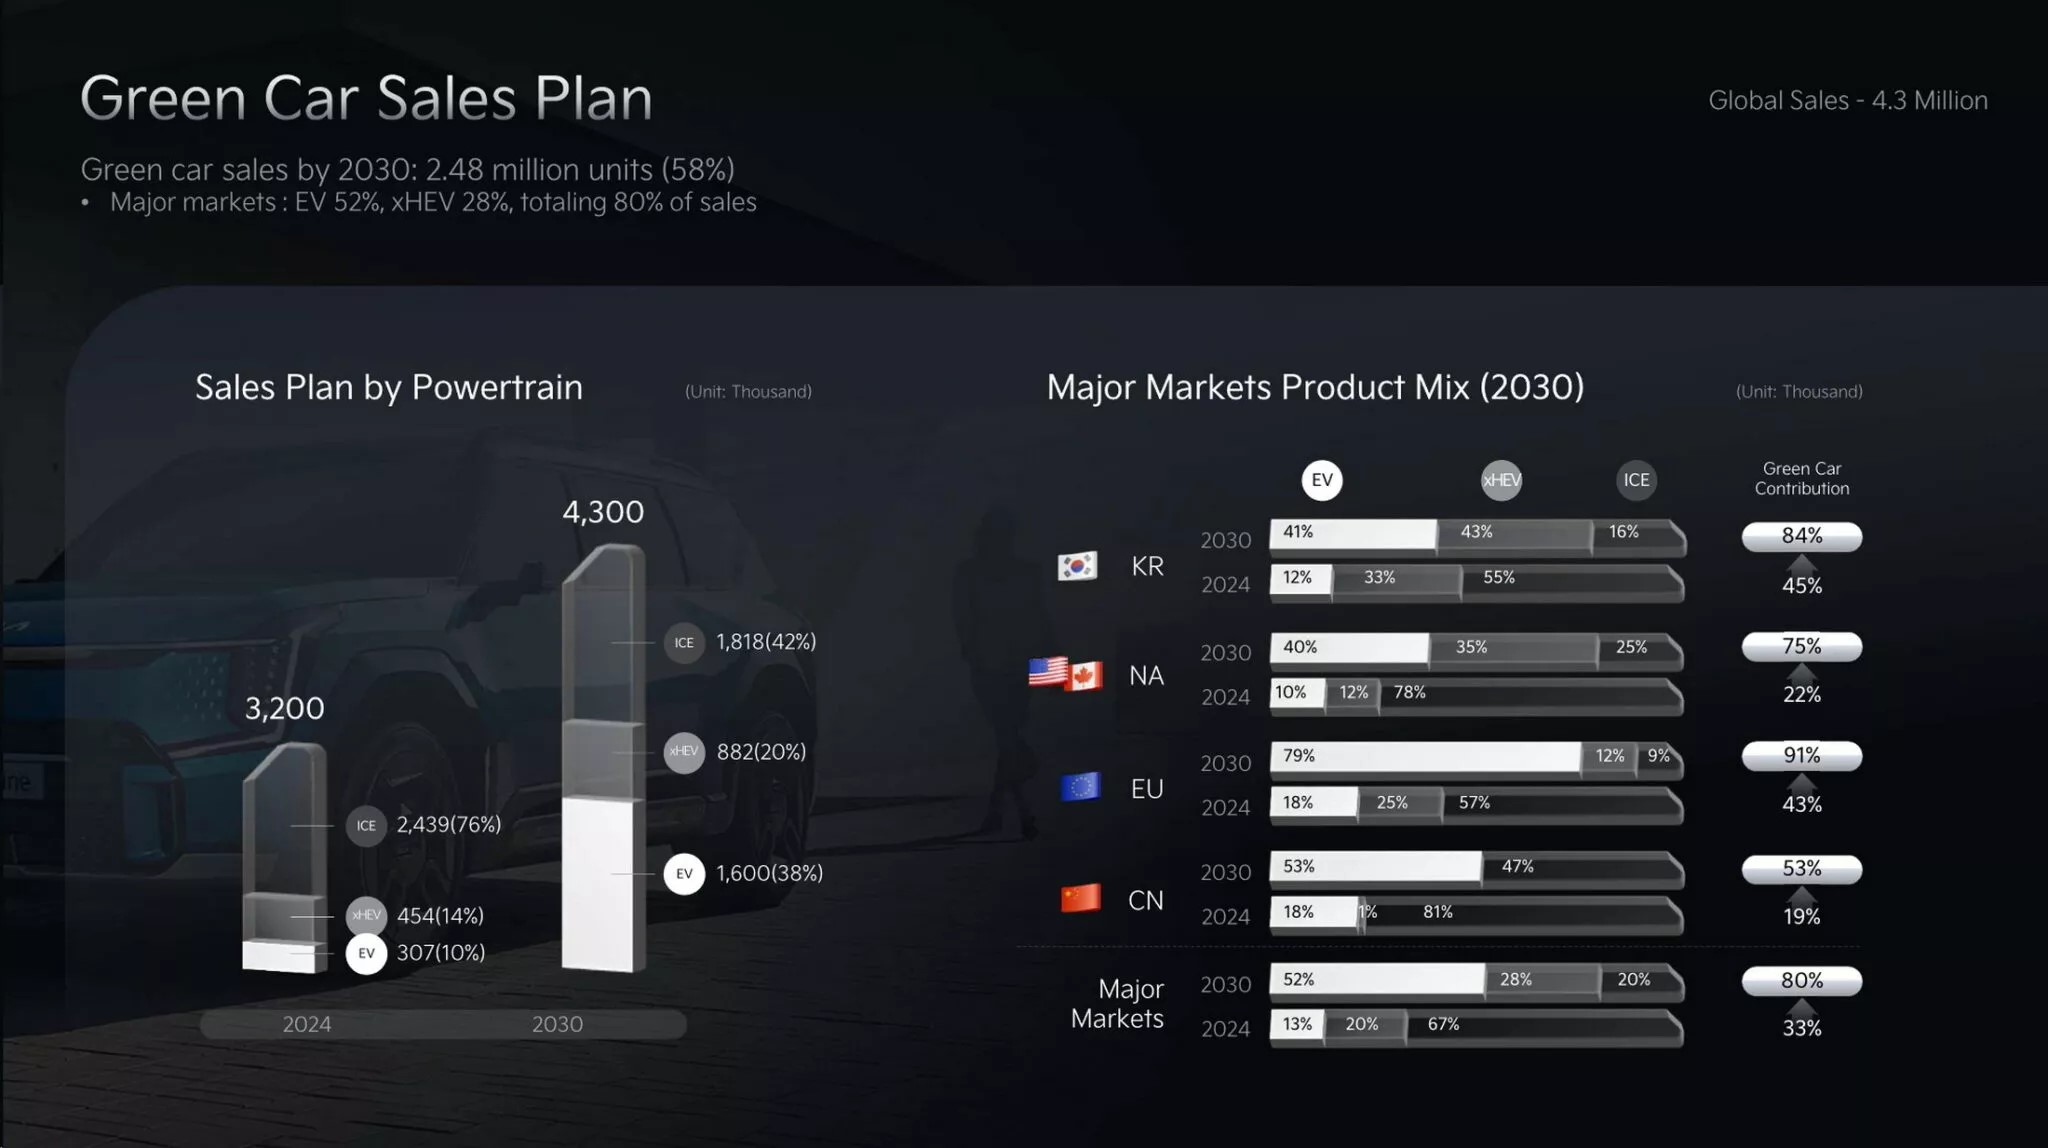
Task: Click the South Korea flag icon
Action: (1077, 566)
